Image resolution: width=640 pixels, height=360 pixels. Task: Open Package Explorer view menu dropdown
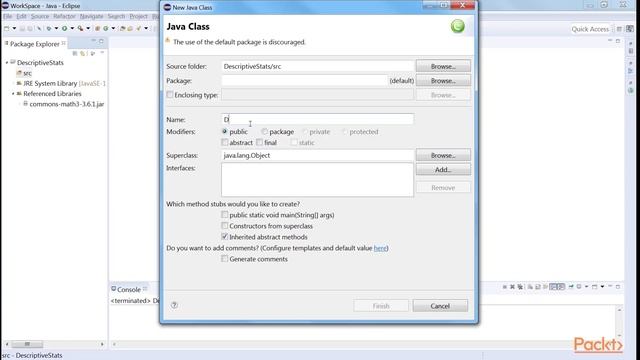102,53
